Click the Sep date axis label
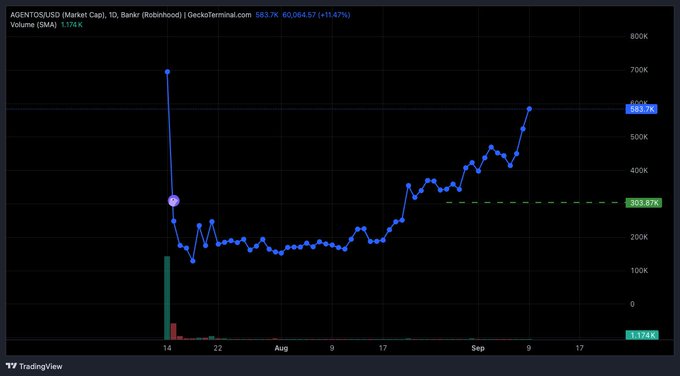The width and height of the screenshot is (680, 376). 478,348
